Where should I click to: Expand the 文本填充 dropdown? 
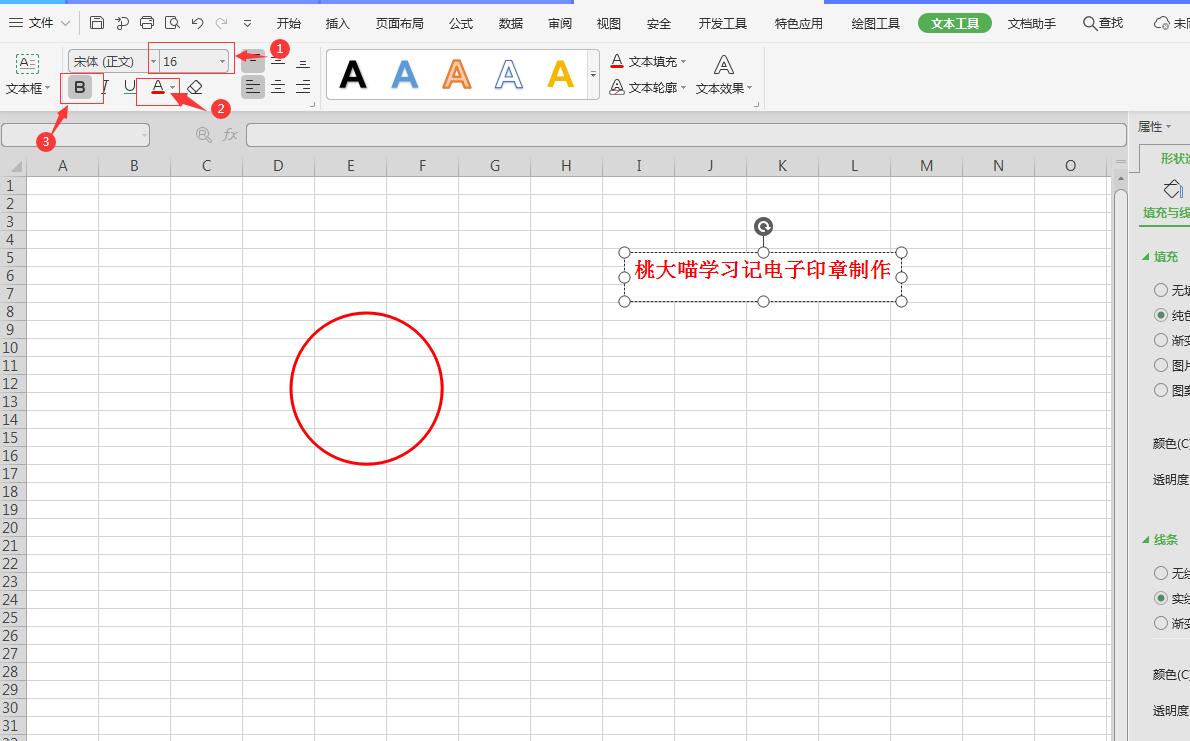pyautogui.click(x=684, y=62)
